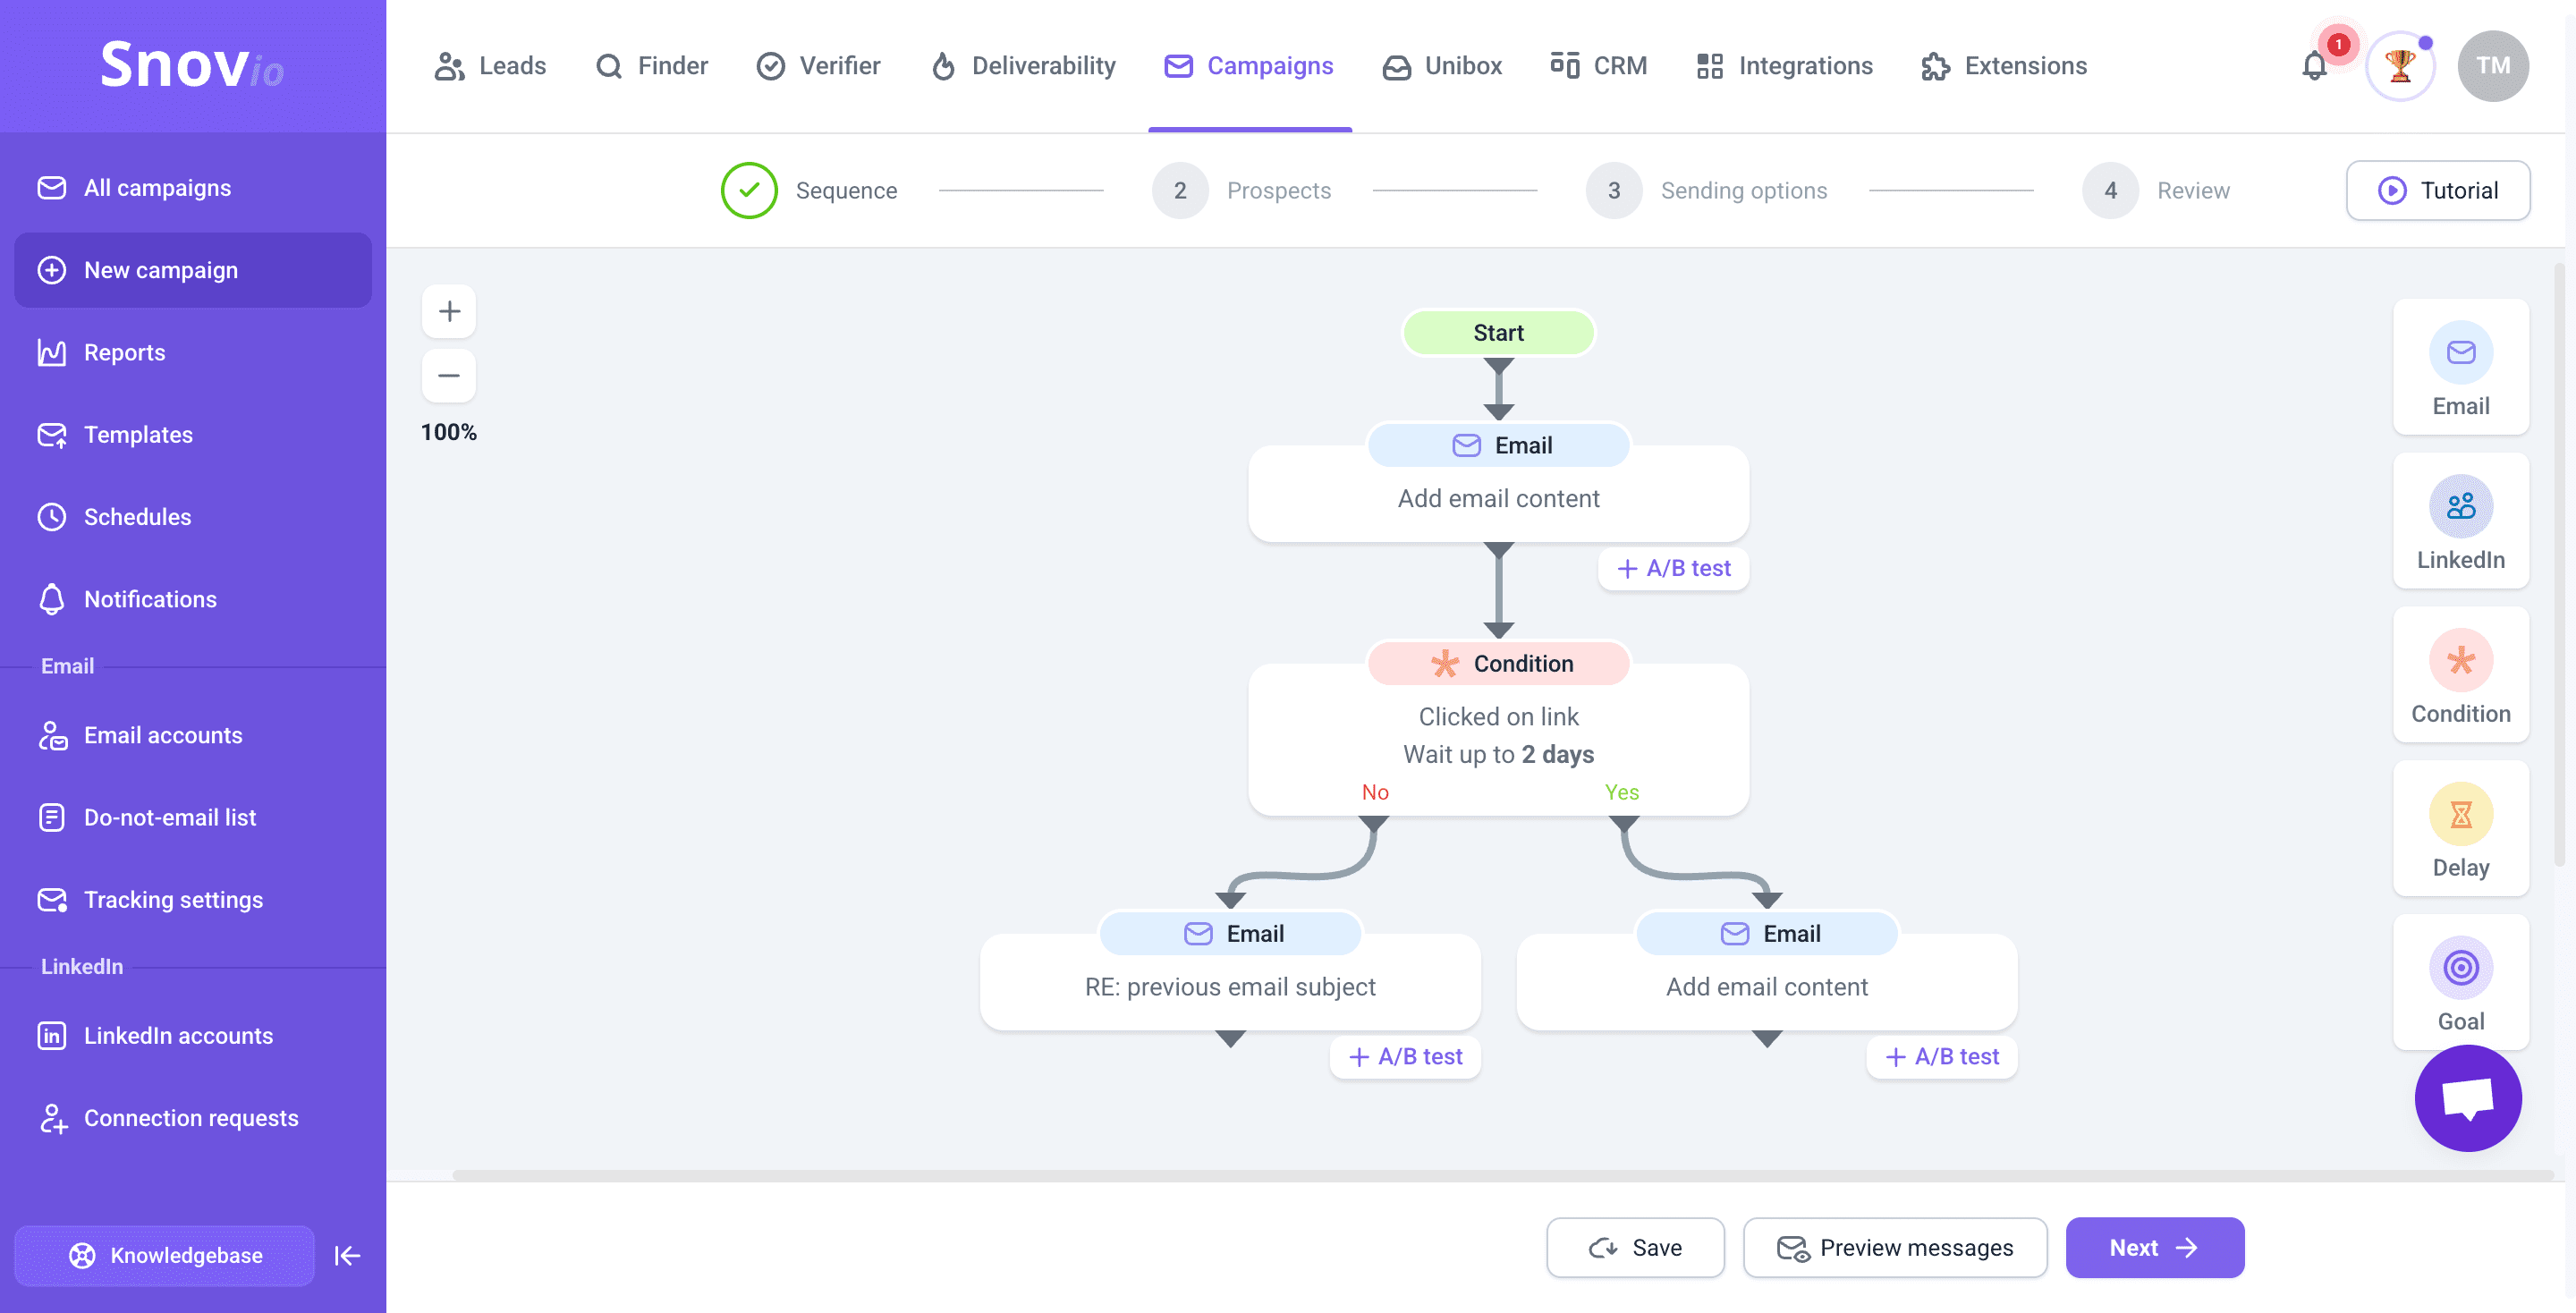
Task: Open the TM user avatar menu
Action: [2492, 66]
